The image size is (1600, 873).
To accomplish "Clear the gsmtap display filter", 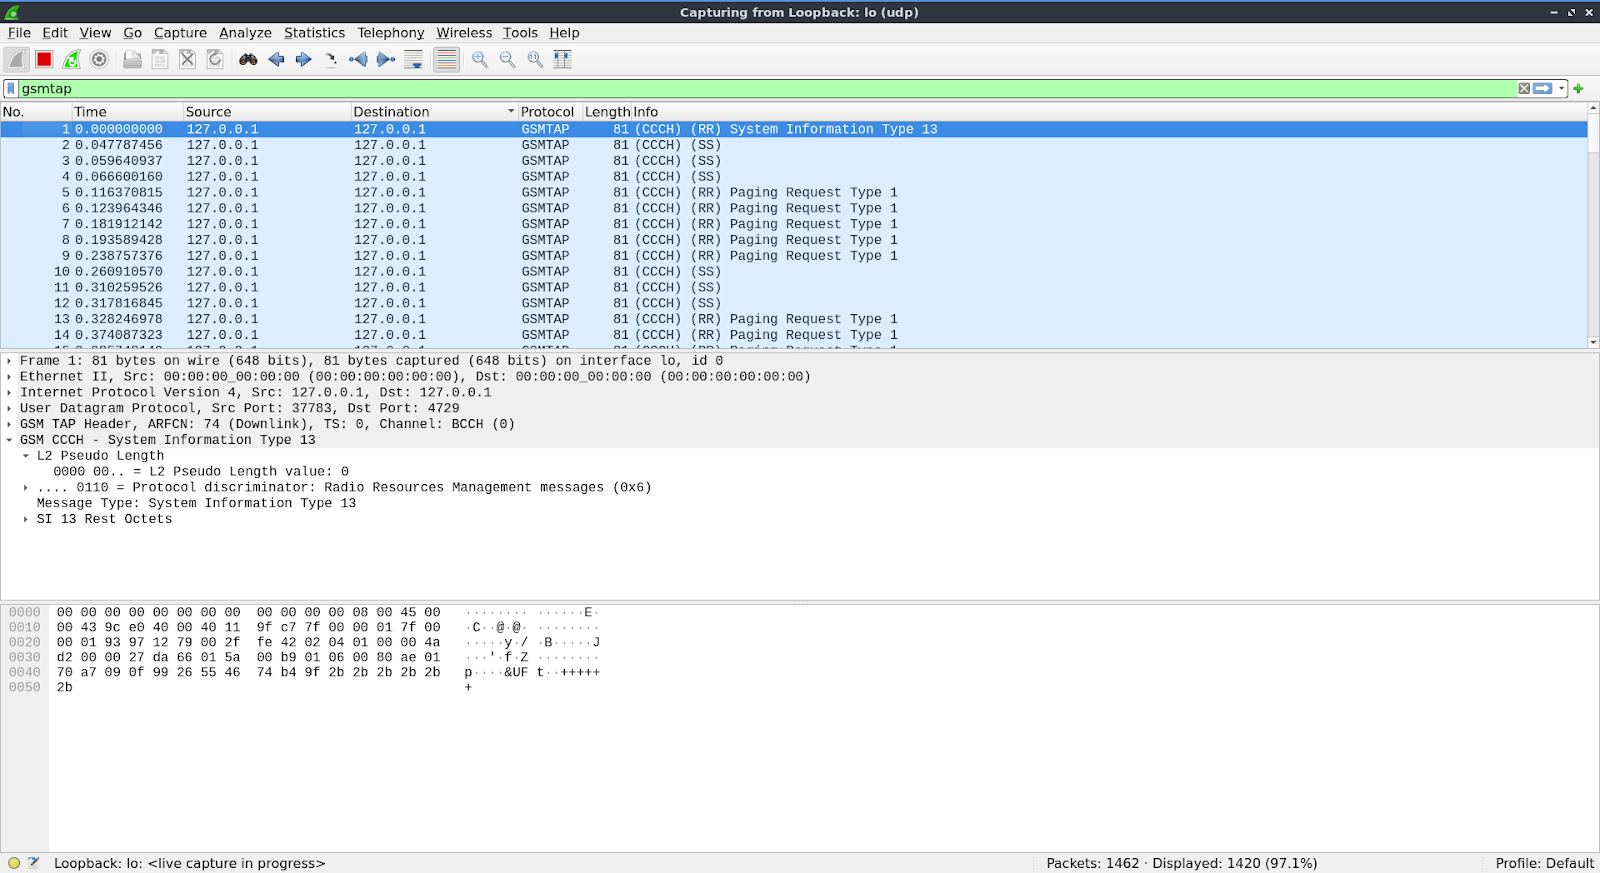I will coord(1524,89).
